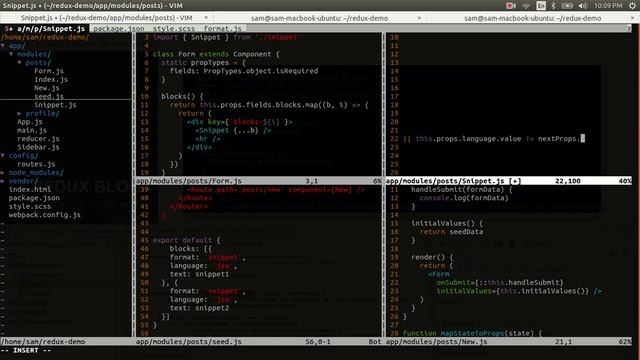This screenshot has width=640, height=360.
Task: Click the app/modules/posts/Snippet.js [+] status line
Action: click(509, 181)
